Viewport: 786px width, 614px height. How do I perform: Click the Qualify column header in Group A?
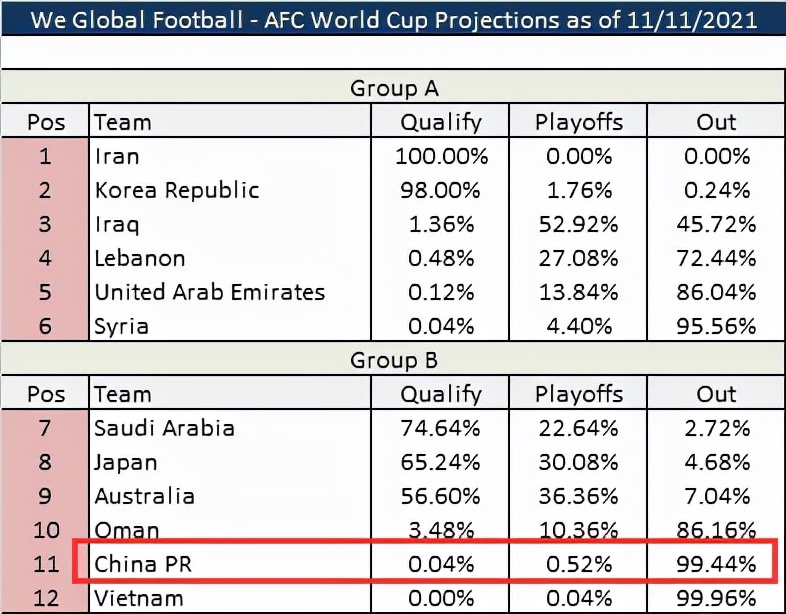click(x=440, y=122)
